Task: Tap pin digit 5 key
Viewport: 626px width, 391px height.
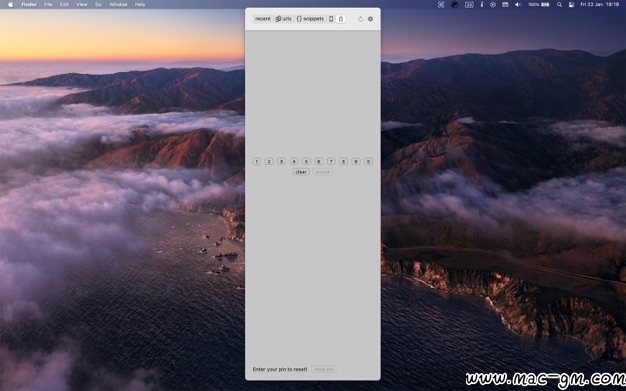Action: 306,161
